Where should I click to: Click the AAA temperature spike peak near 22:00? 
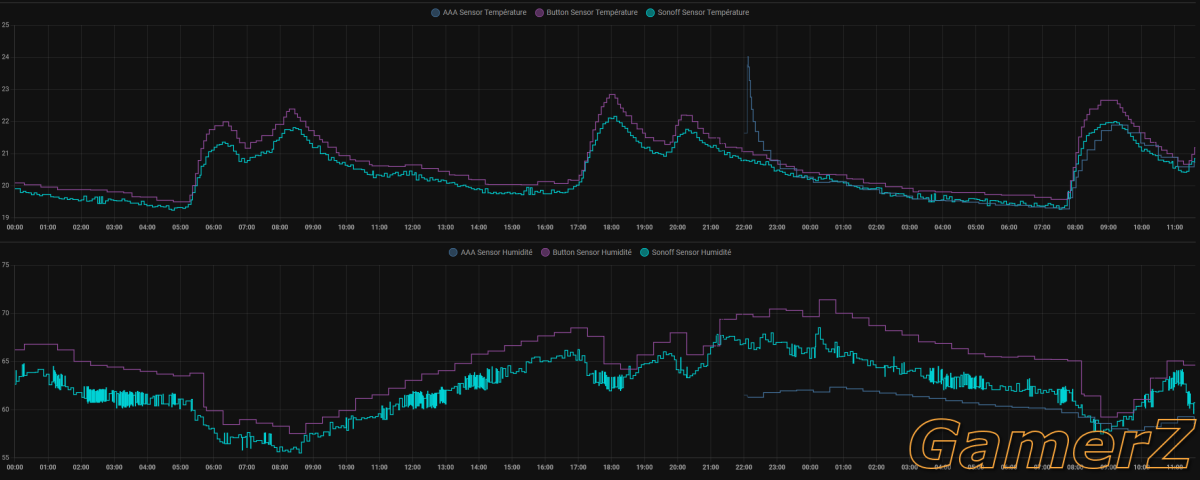(x=747, y=58)
